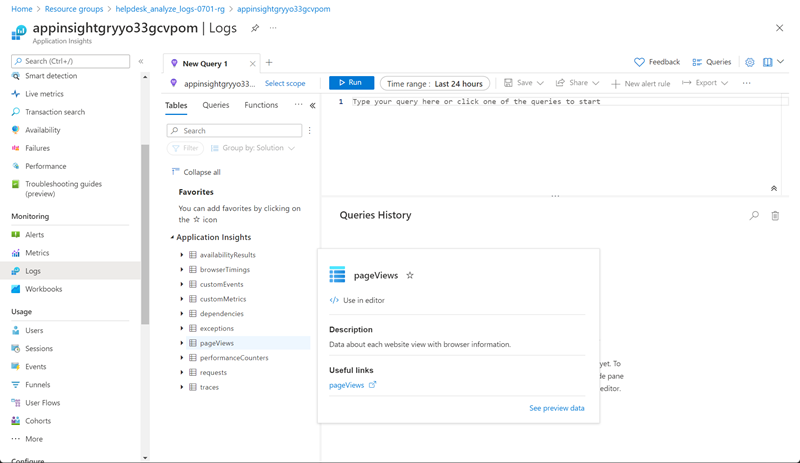
Task: Run the query
Action: 351,83
